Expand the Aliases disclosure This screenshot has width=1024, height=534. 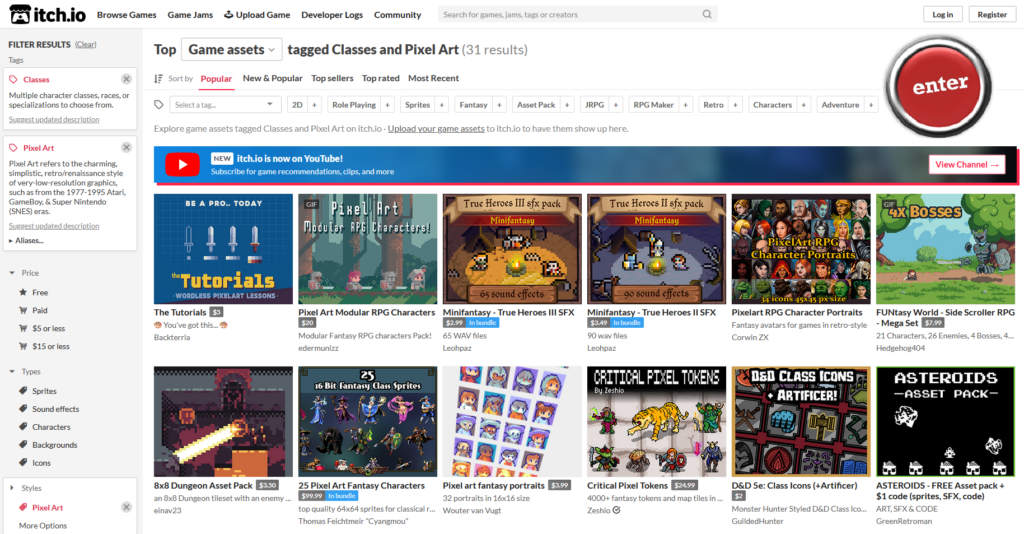coord(26,240)
